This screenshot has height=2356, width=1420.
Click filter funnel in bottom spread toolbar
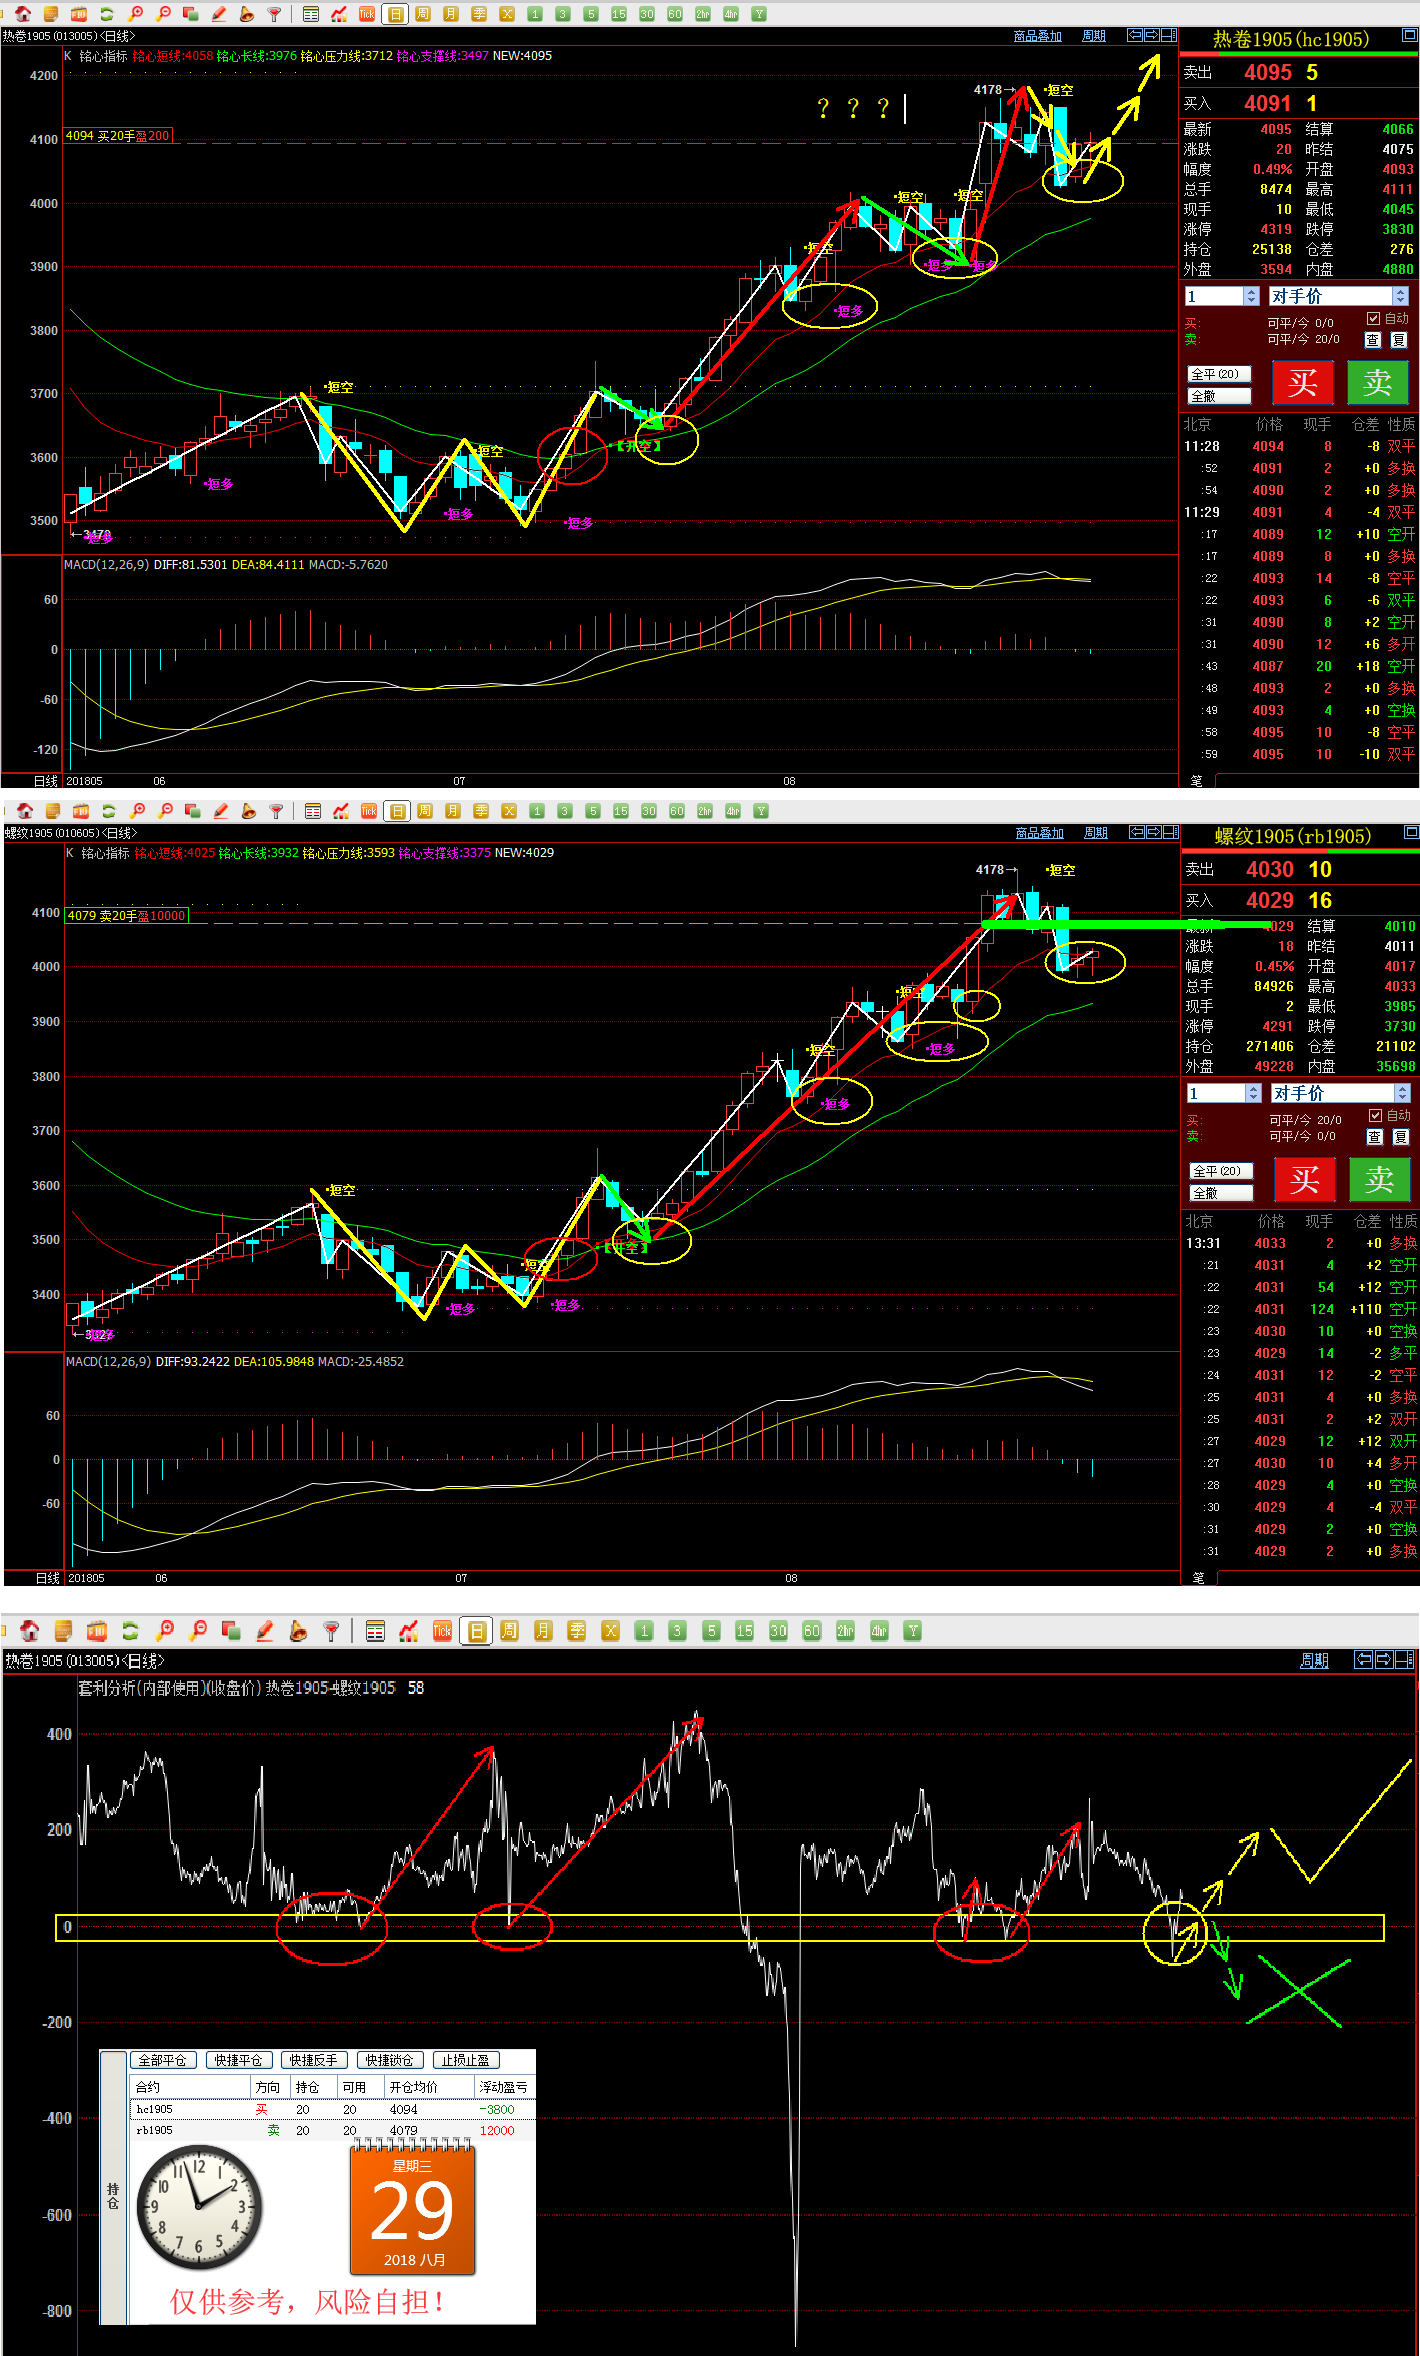(x=331, y=1631)
